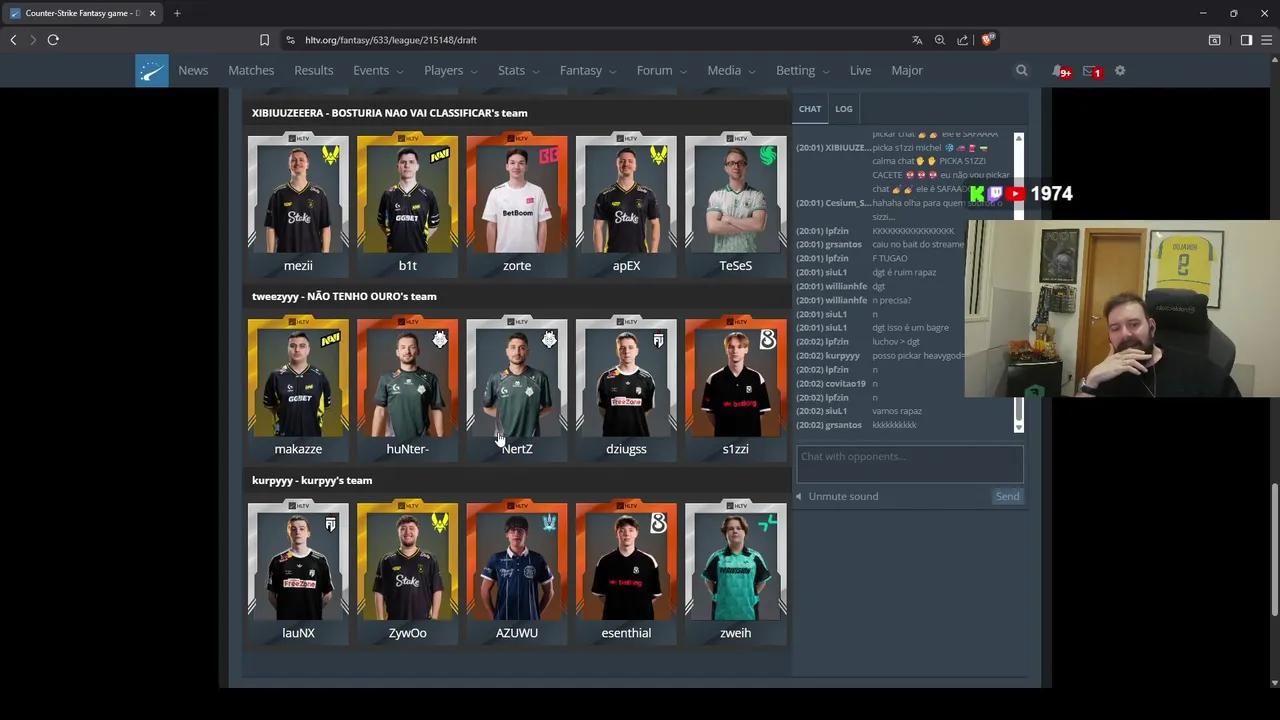Select the zweih player card

click(735, 572)
